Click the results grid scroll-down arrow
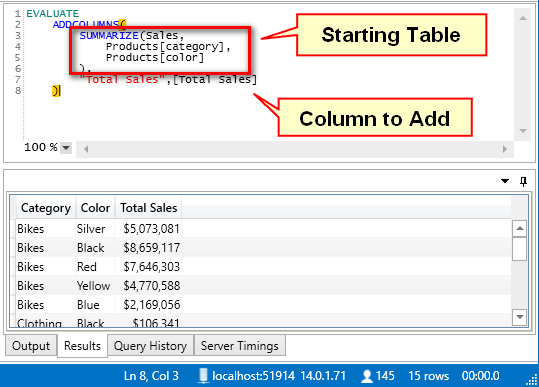Image resolution: width=539 pixels, height=387 pixels. [x=519, y=317]
